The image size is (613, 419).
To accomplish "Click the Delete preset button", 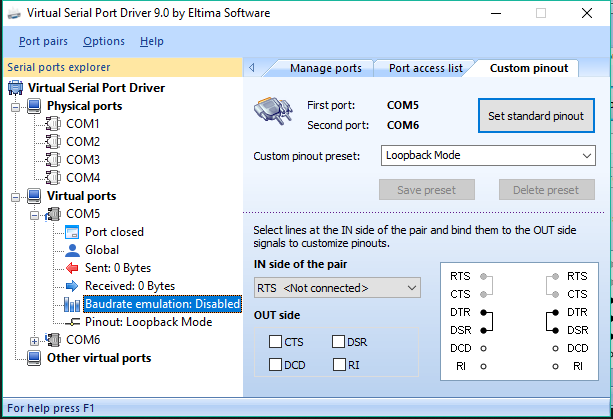I will [x=546, y=190].
